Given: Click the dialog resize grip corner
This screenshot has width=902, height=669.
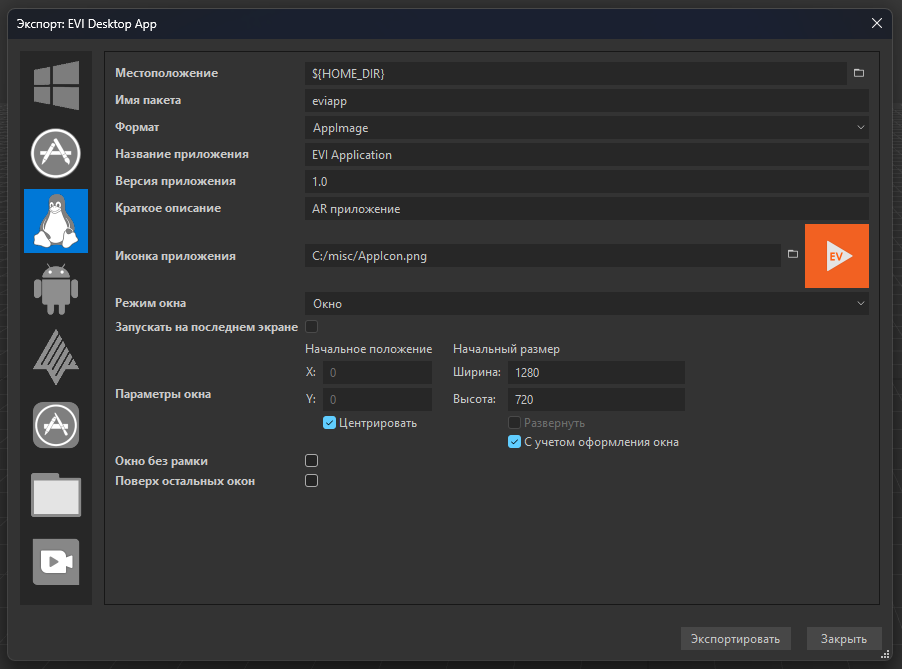Looking at the screenshot, I should coord(885,654).
